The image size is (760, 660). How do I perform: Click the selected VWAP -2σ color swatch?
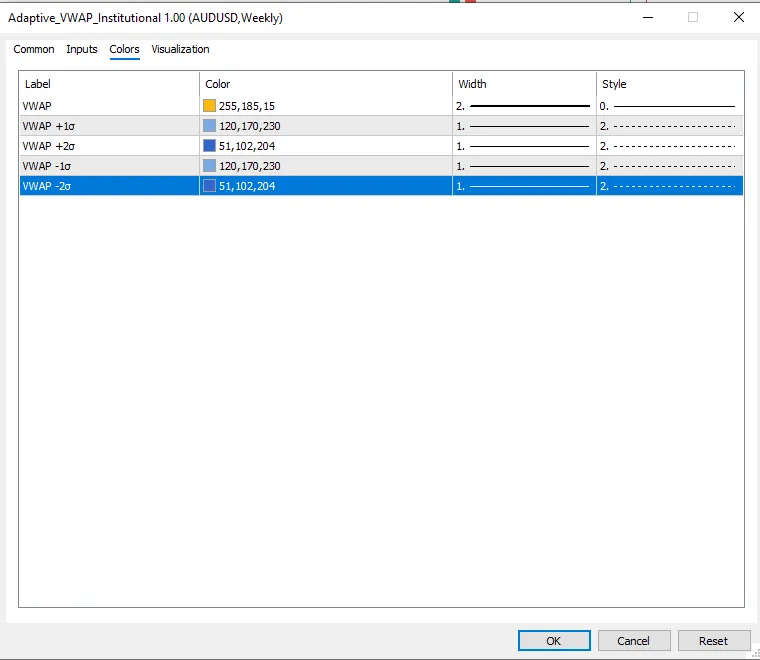(209, 185)
